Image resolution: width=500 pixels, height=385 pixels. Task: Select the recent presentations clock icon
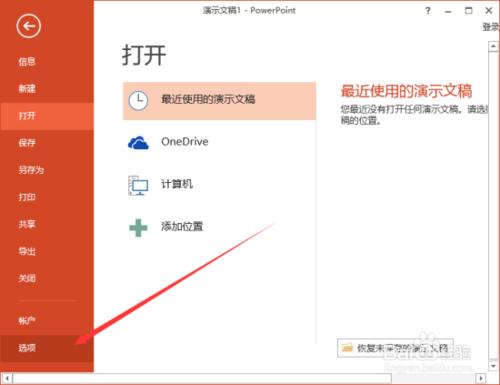click(138, 100)
